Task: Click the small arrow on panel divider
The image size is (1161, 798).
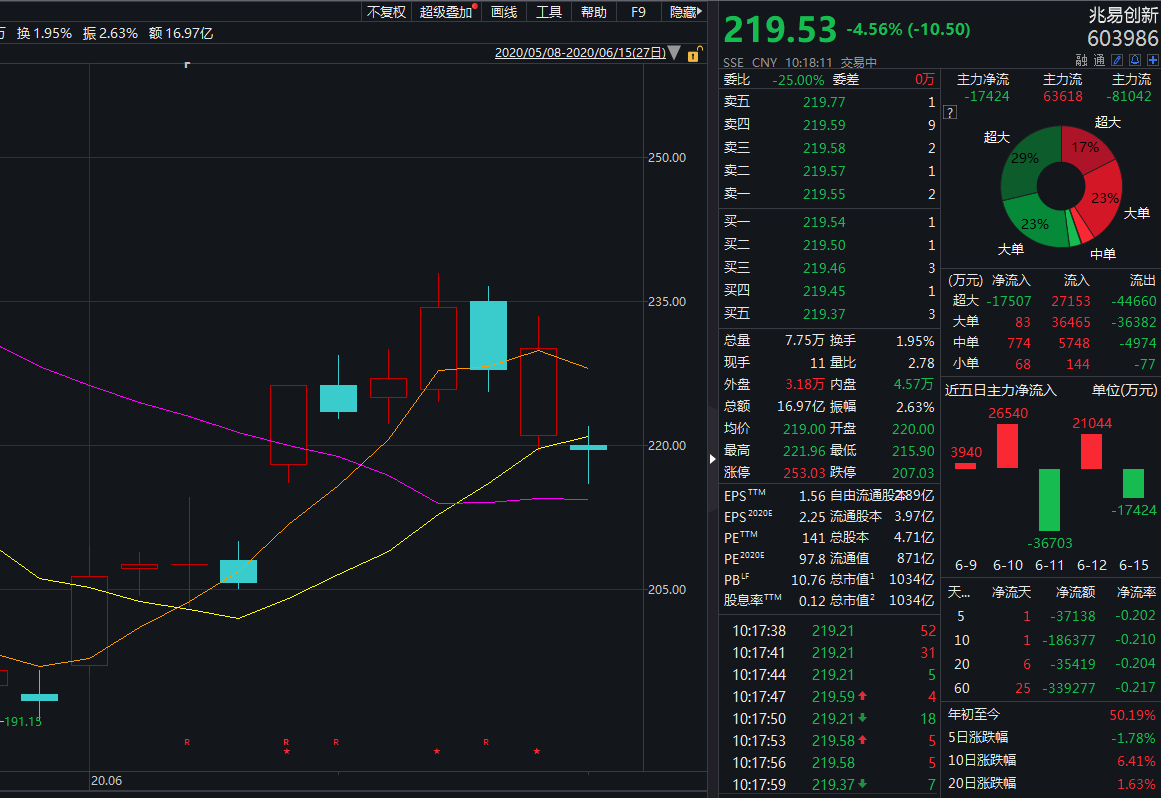Action: (713, 458)
